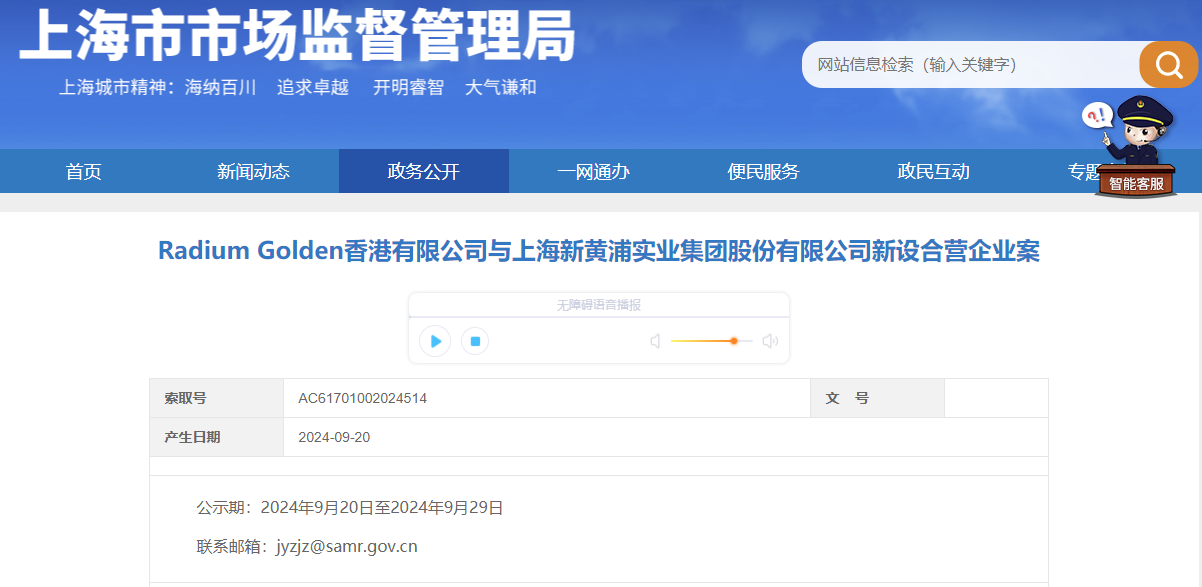Screen dimensions: 1202x587
Task: Click the low-volume speaker icon
Action: [655, 341]
